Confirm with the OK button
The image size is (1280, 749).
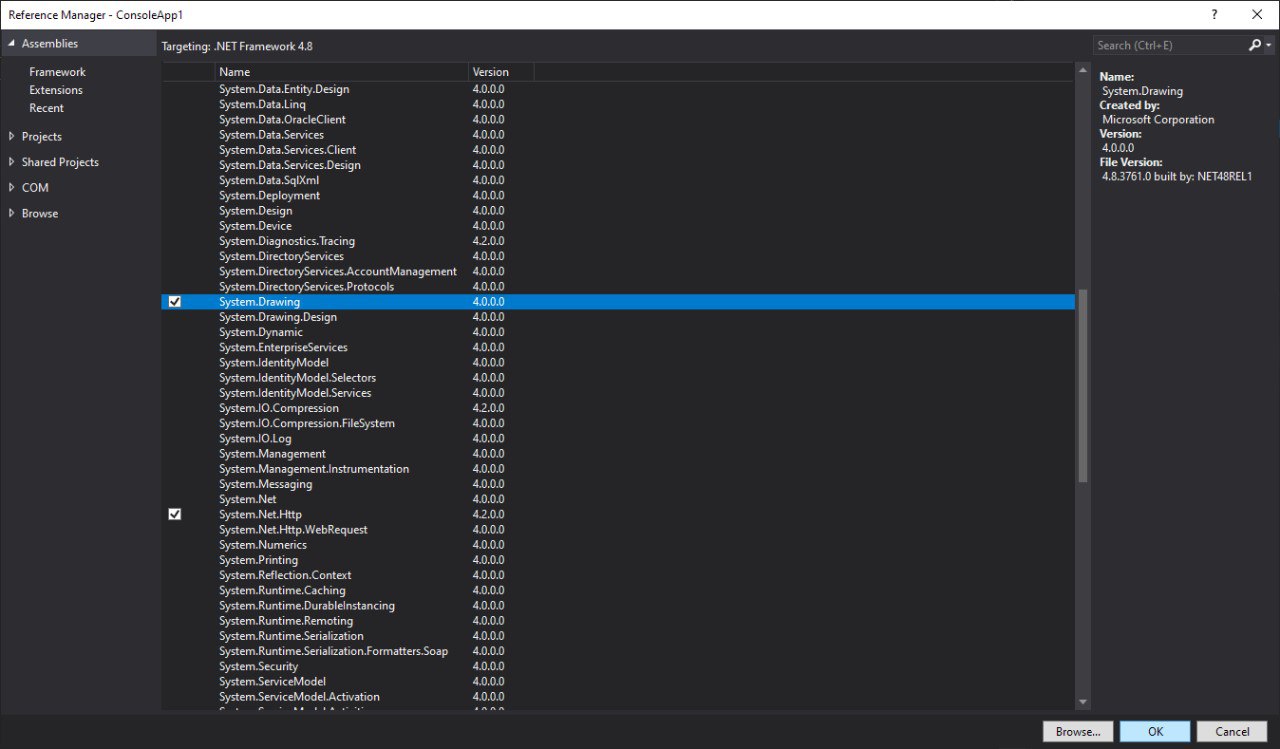click(x=1155, y=731)
